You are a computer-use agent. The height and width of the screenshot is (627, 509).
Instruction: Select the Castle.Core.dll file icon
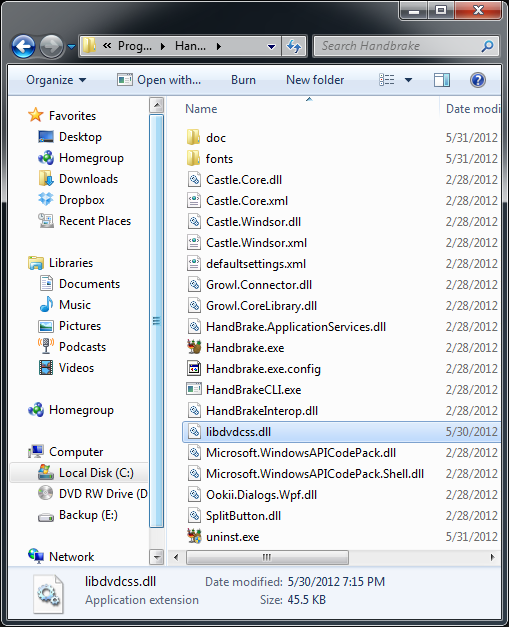[194, 180]
